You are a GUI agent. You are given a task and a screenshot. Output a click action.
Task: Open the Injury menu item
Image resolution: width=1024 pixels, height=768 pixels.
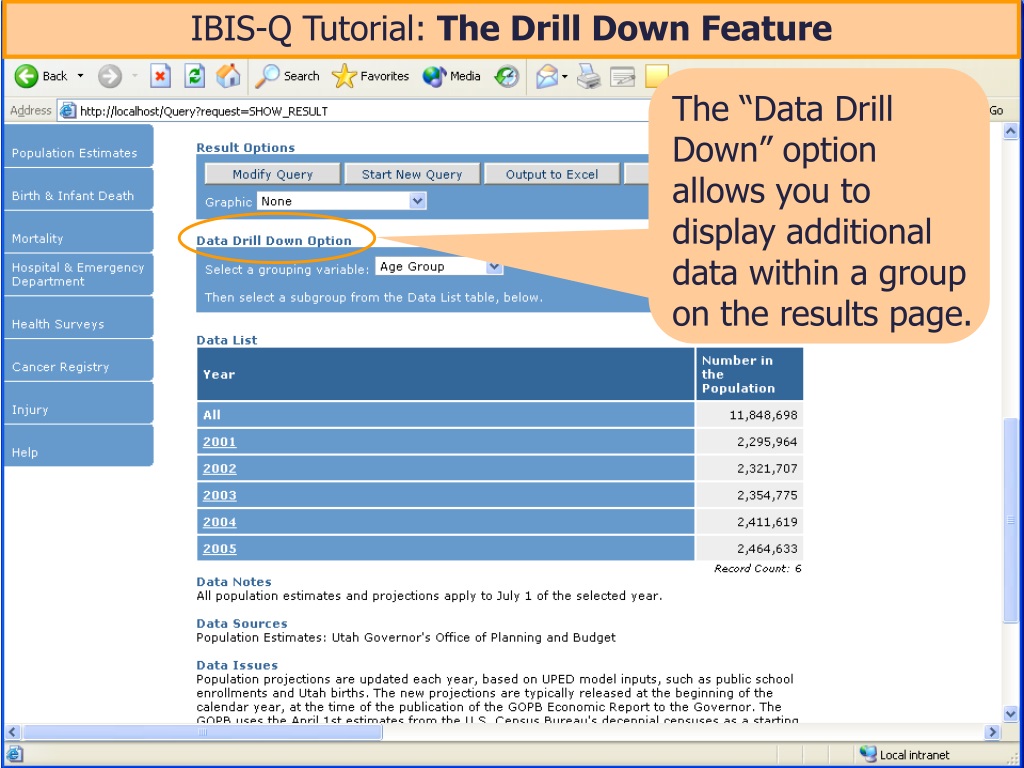pyautogui.click(x=78, y=403)
